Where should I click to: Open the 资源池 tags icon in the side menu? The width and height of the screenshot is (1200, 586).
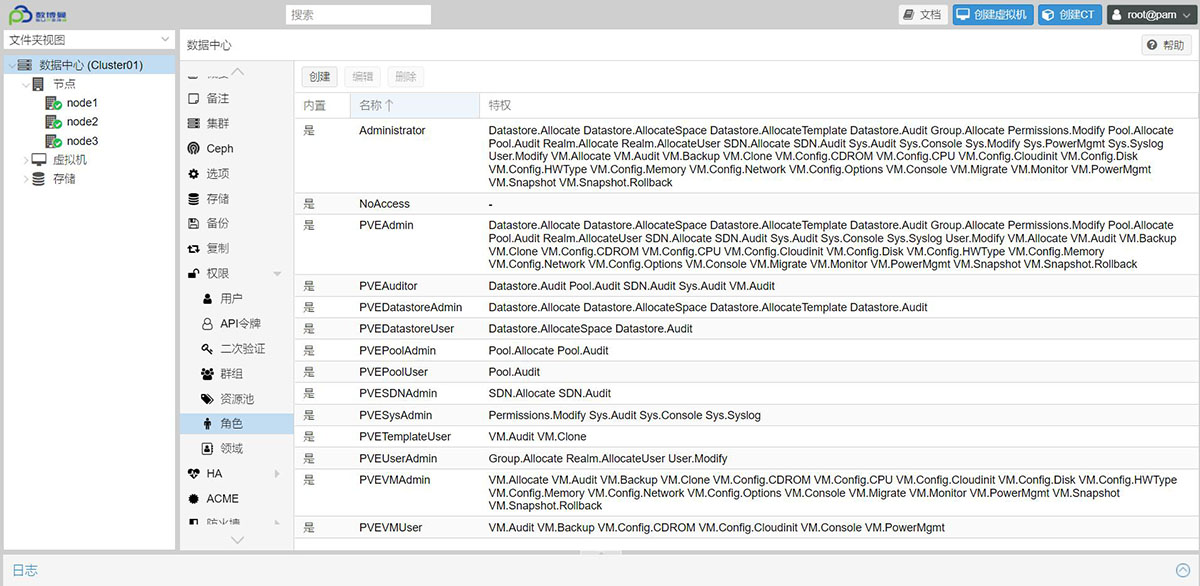tap(207, 399)
